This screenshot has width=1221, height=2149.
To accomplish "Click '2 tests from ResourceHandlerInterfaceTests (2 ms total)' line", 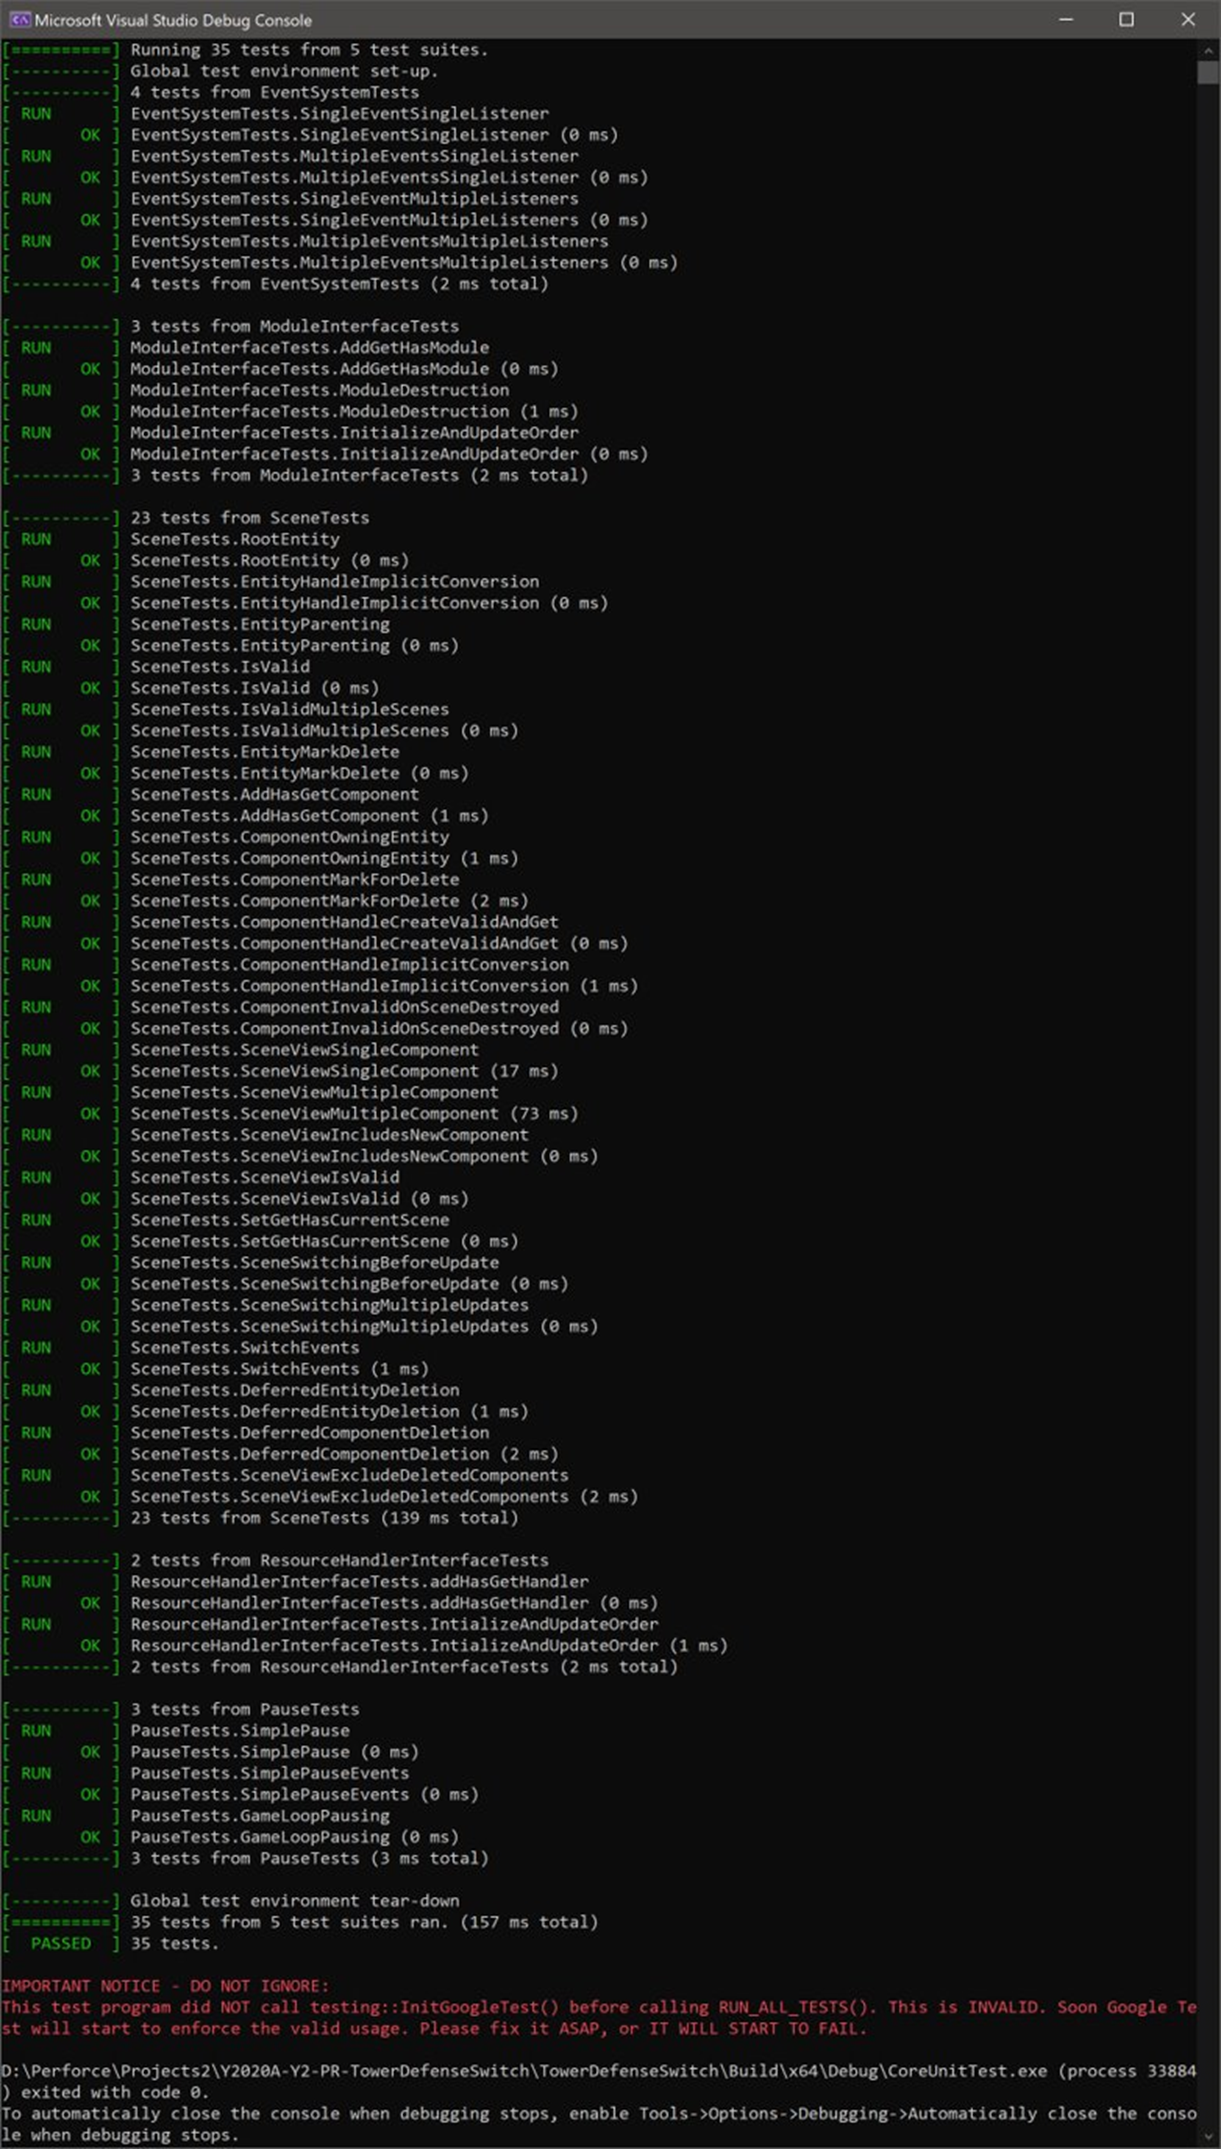I will [x=404, y=1667].
